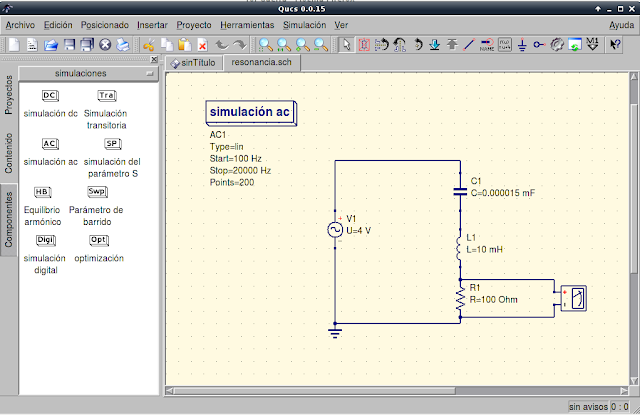Activate the select pointer tool
The width and height of the screenshot is (640, 415).
pyautogui.click(x=346, y=44)
